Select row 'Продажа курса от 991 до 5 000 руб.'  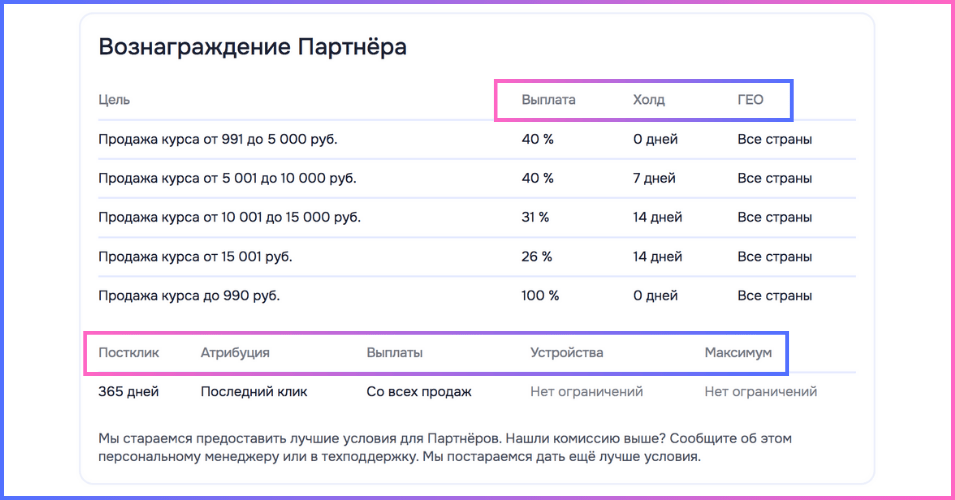[477, 139]
